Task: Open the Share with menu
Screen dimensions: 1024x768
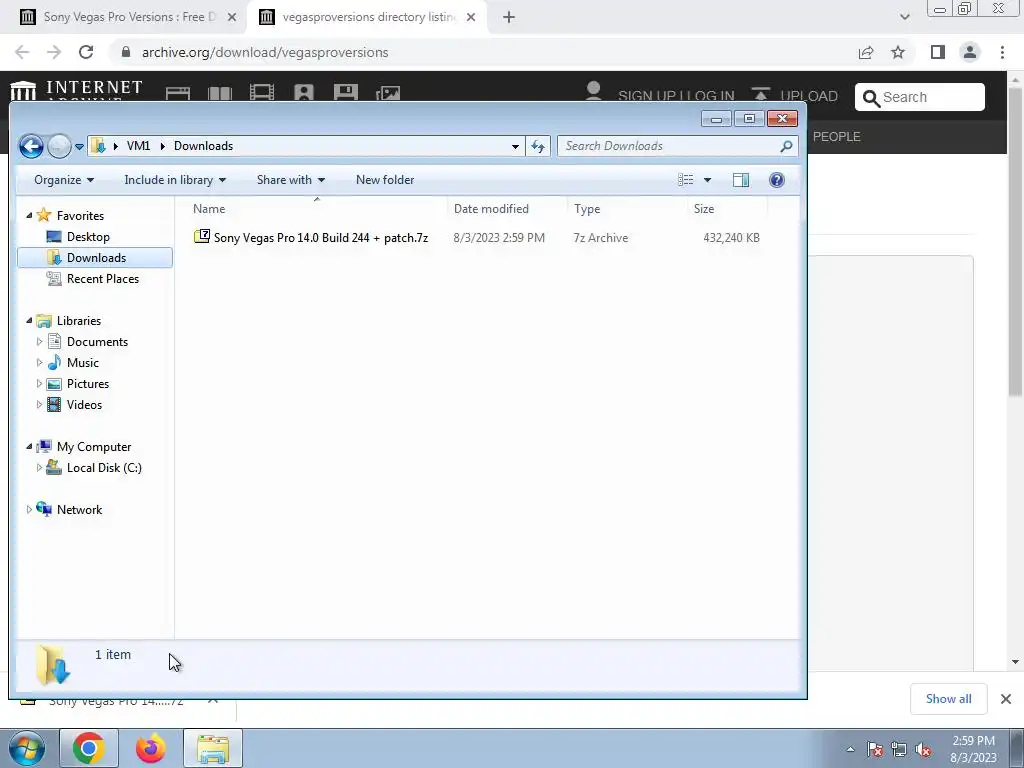Action: [291, 180]
